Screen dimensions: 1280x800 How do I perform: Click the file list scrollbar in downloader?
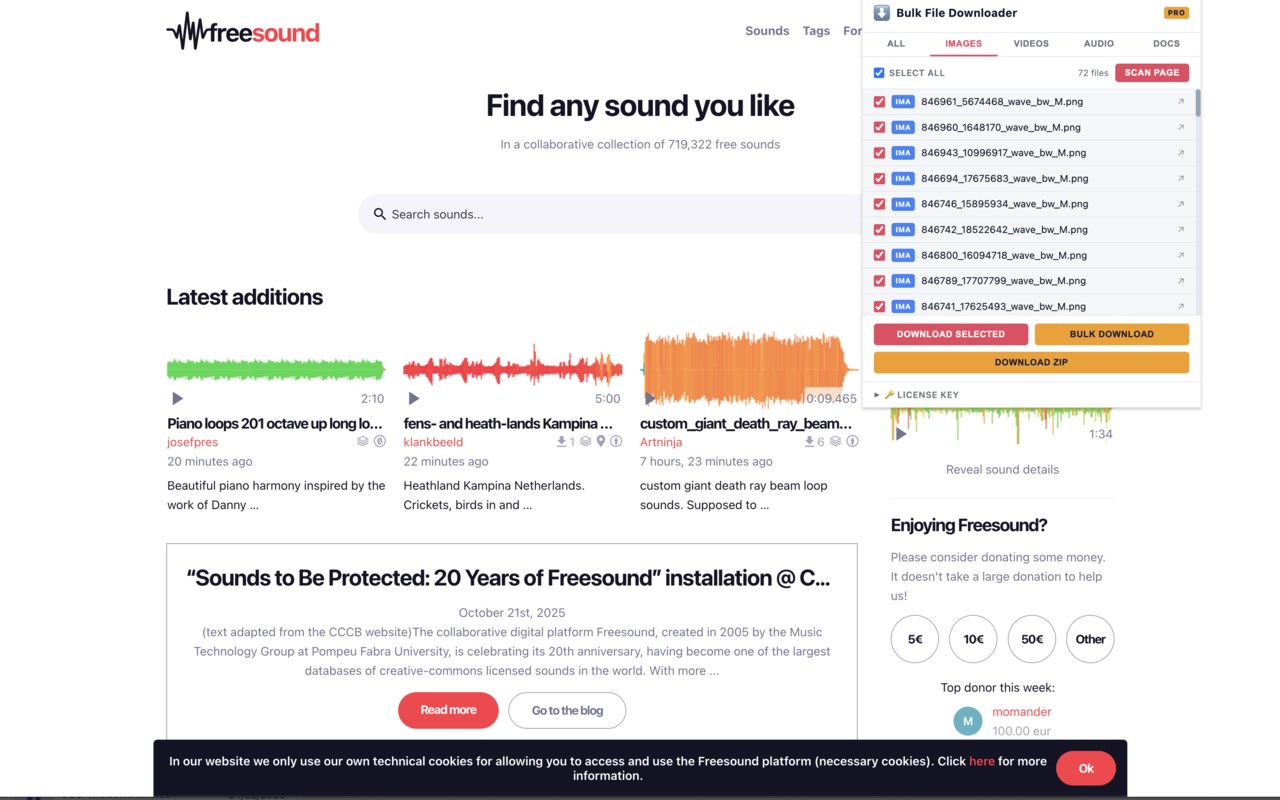pyautogui.click(x=1197, y=103)
